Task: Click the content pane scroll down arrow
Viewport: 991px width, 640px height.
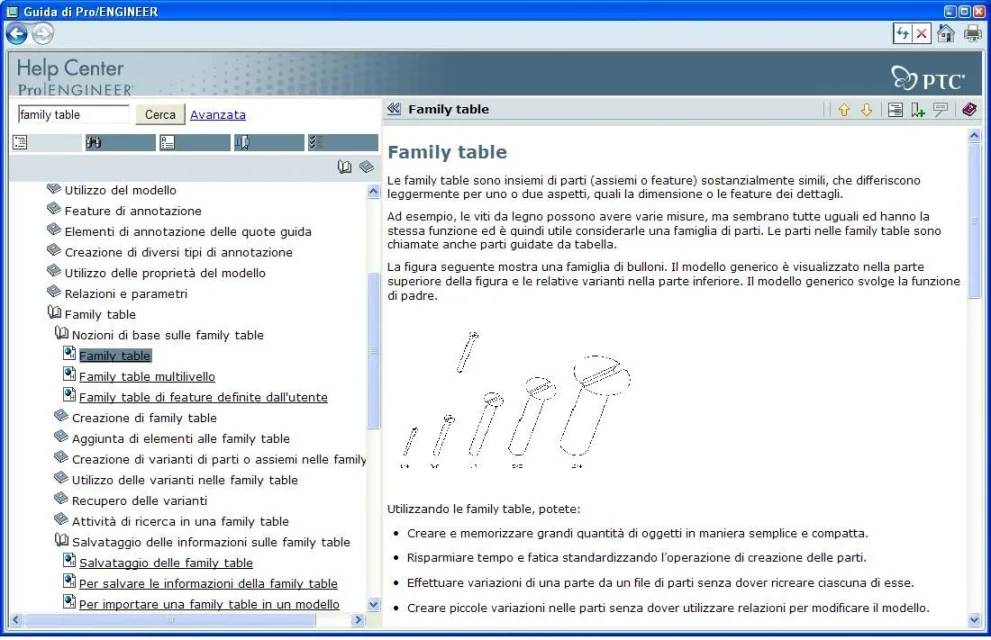Action: coord(976,620)
